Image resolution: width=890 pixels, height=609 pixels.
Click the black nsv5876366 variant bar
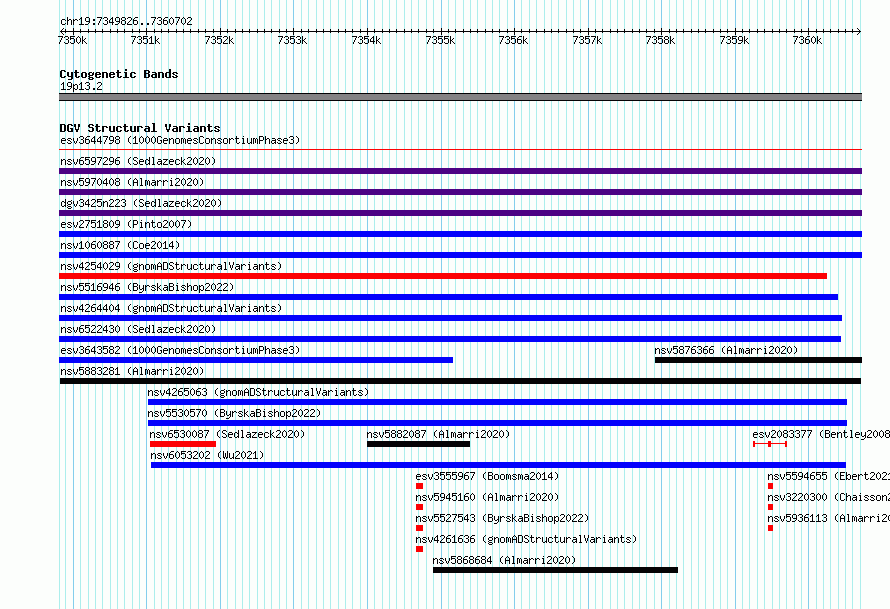(758, 360)
